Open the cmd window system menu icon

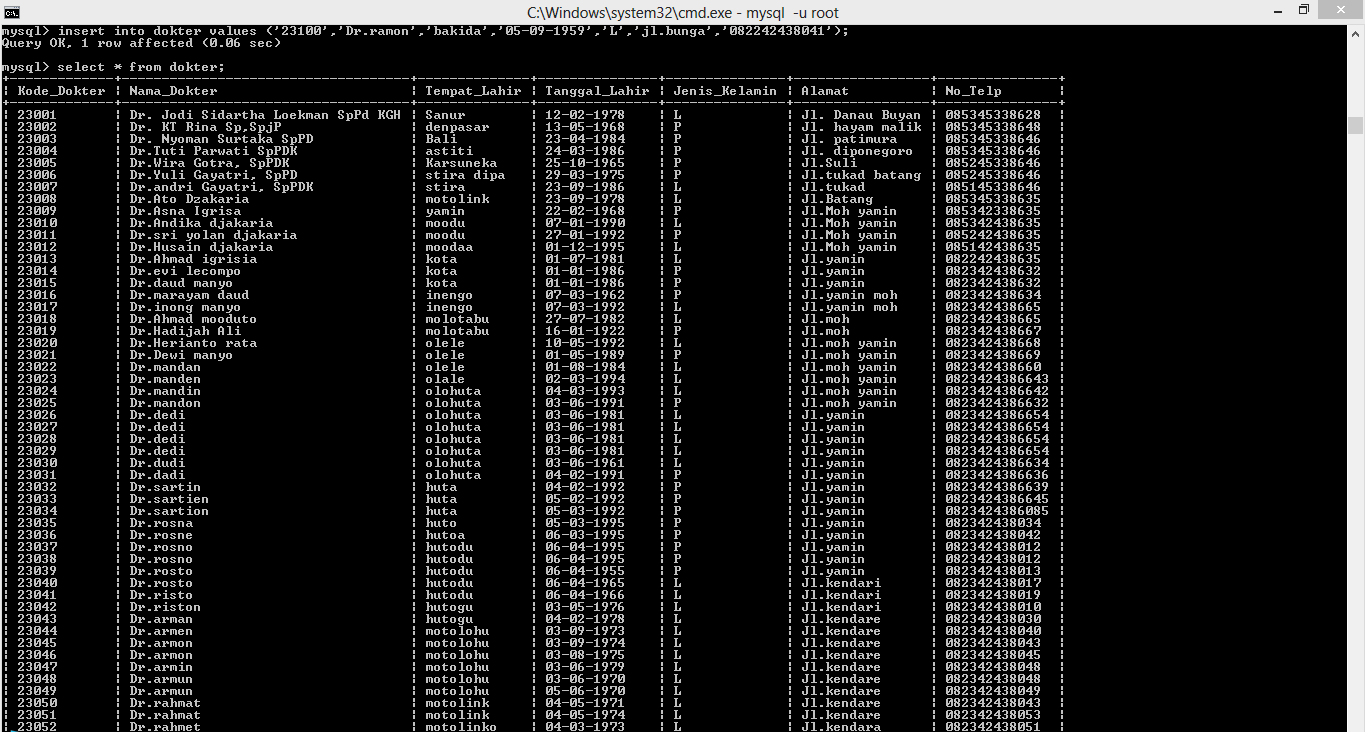coord(10,12)
